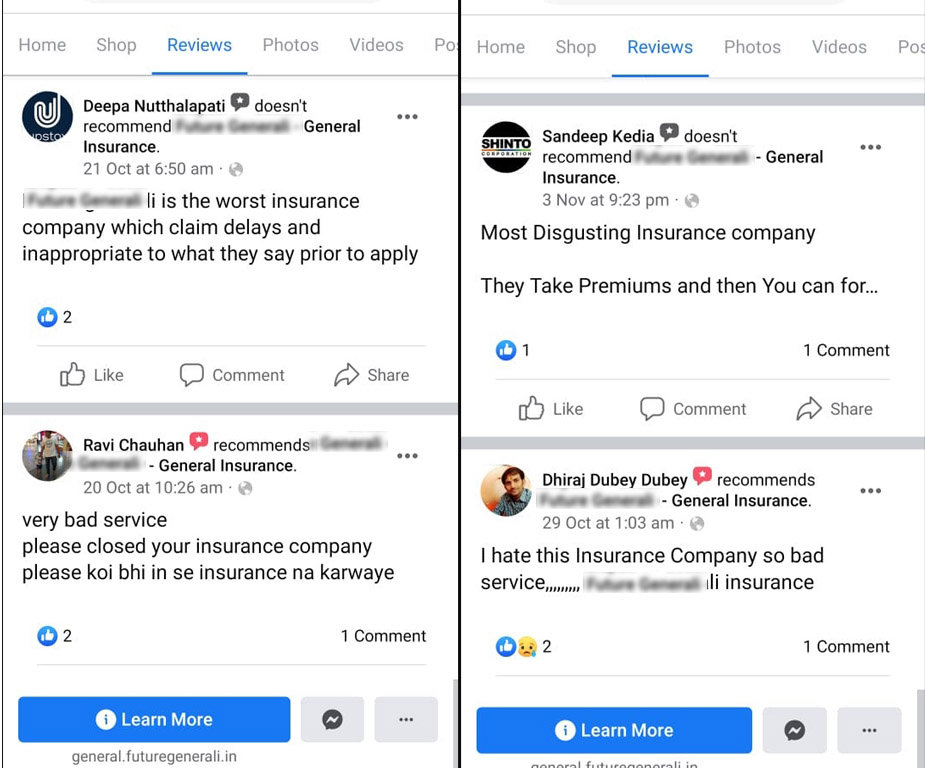
Task: Open options menu for Deepa Nutthalapati's review
Action: 407,117
